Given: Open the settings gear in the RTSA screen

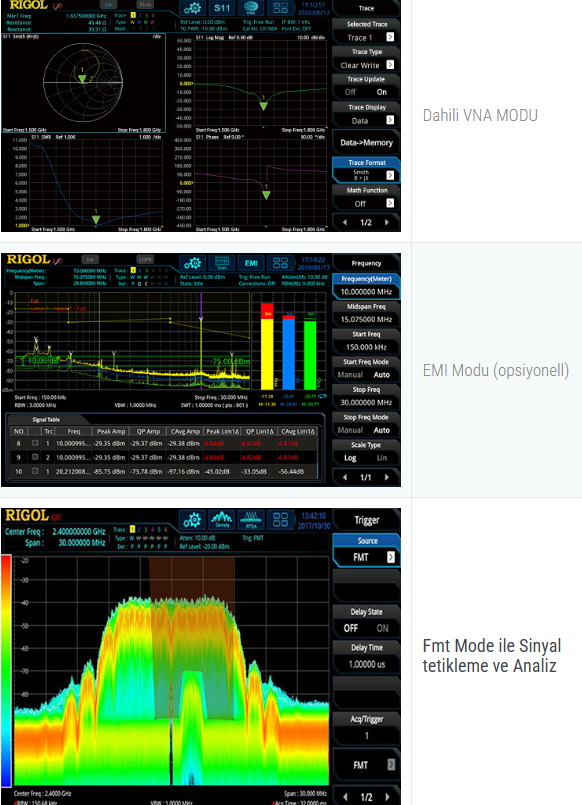Looking at the screenshot, I should (x=192, y=520).
